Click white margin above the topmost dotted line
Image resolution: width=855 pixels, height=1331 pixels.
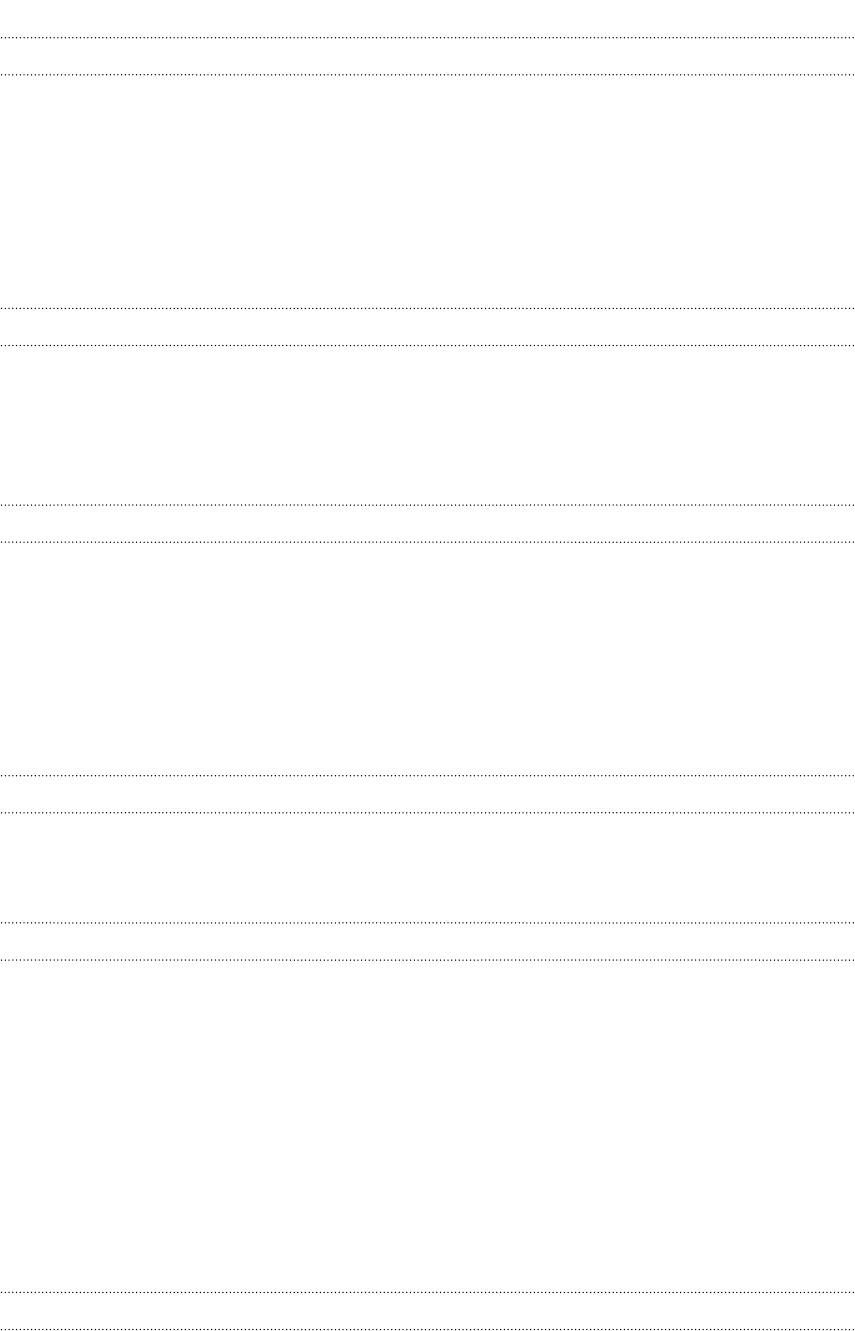[x=427, y=18]
